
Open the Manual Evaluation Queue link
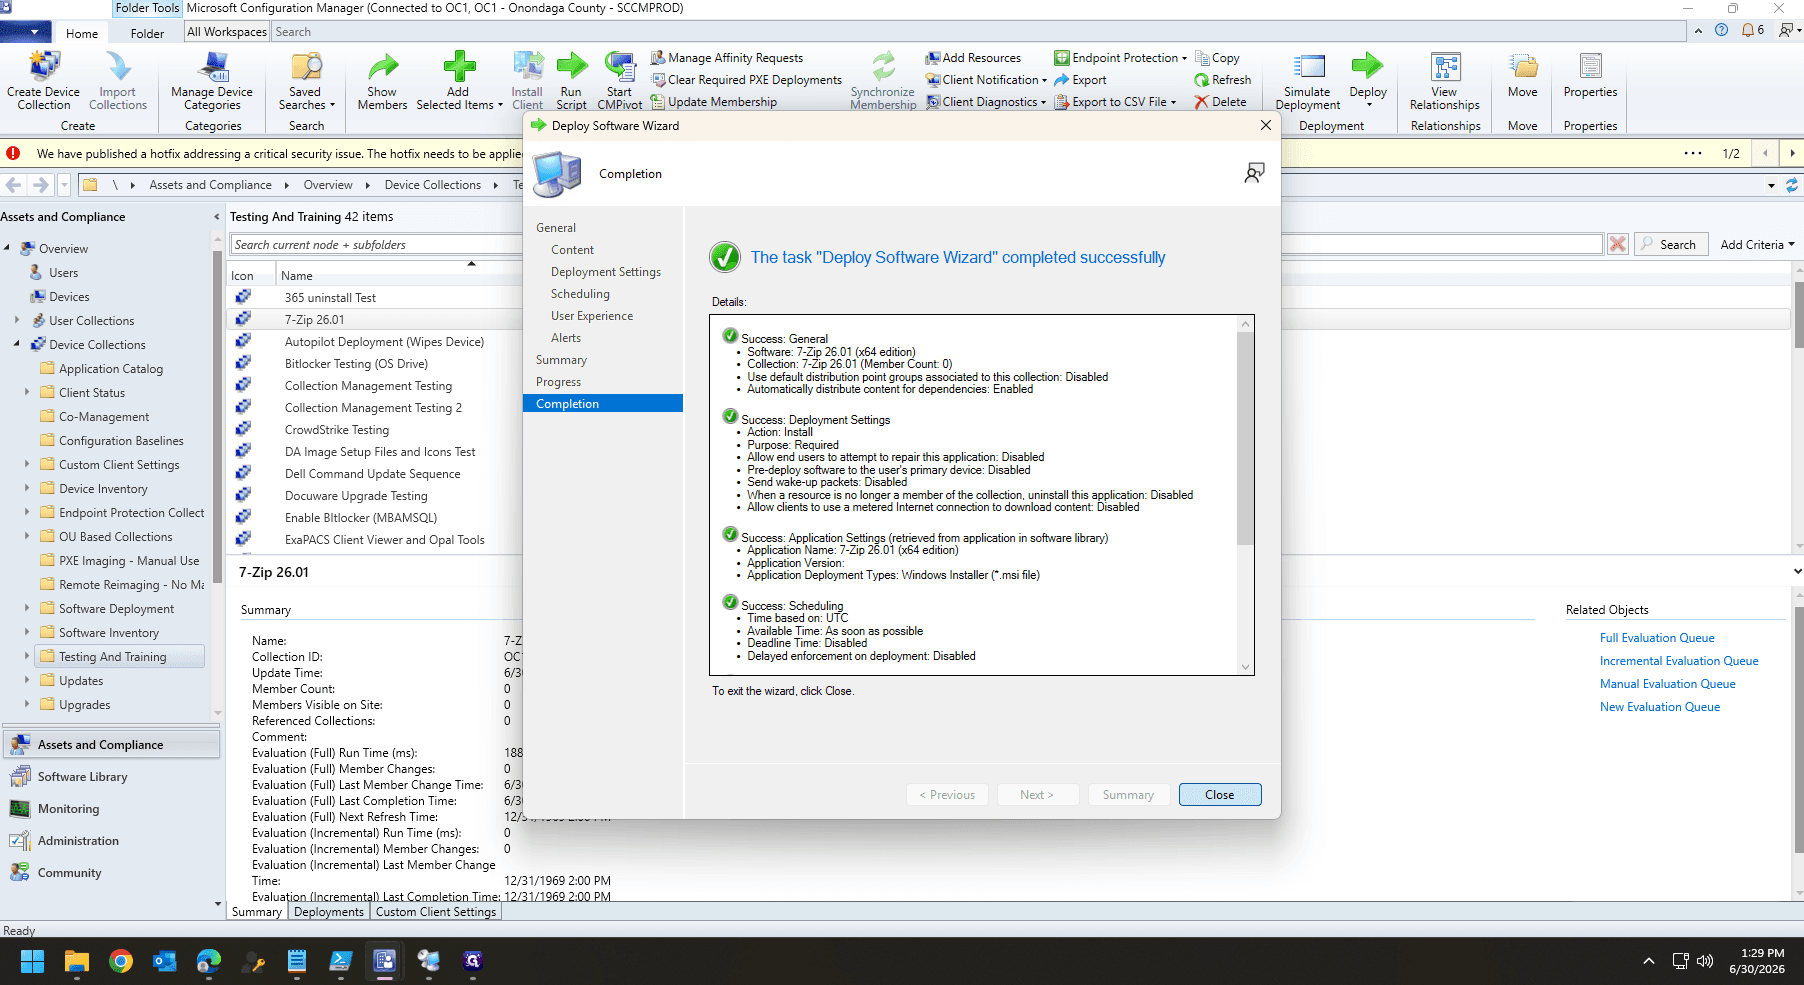(1668, 684)
